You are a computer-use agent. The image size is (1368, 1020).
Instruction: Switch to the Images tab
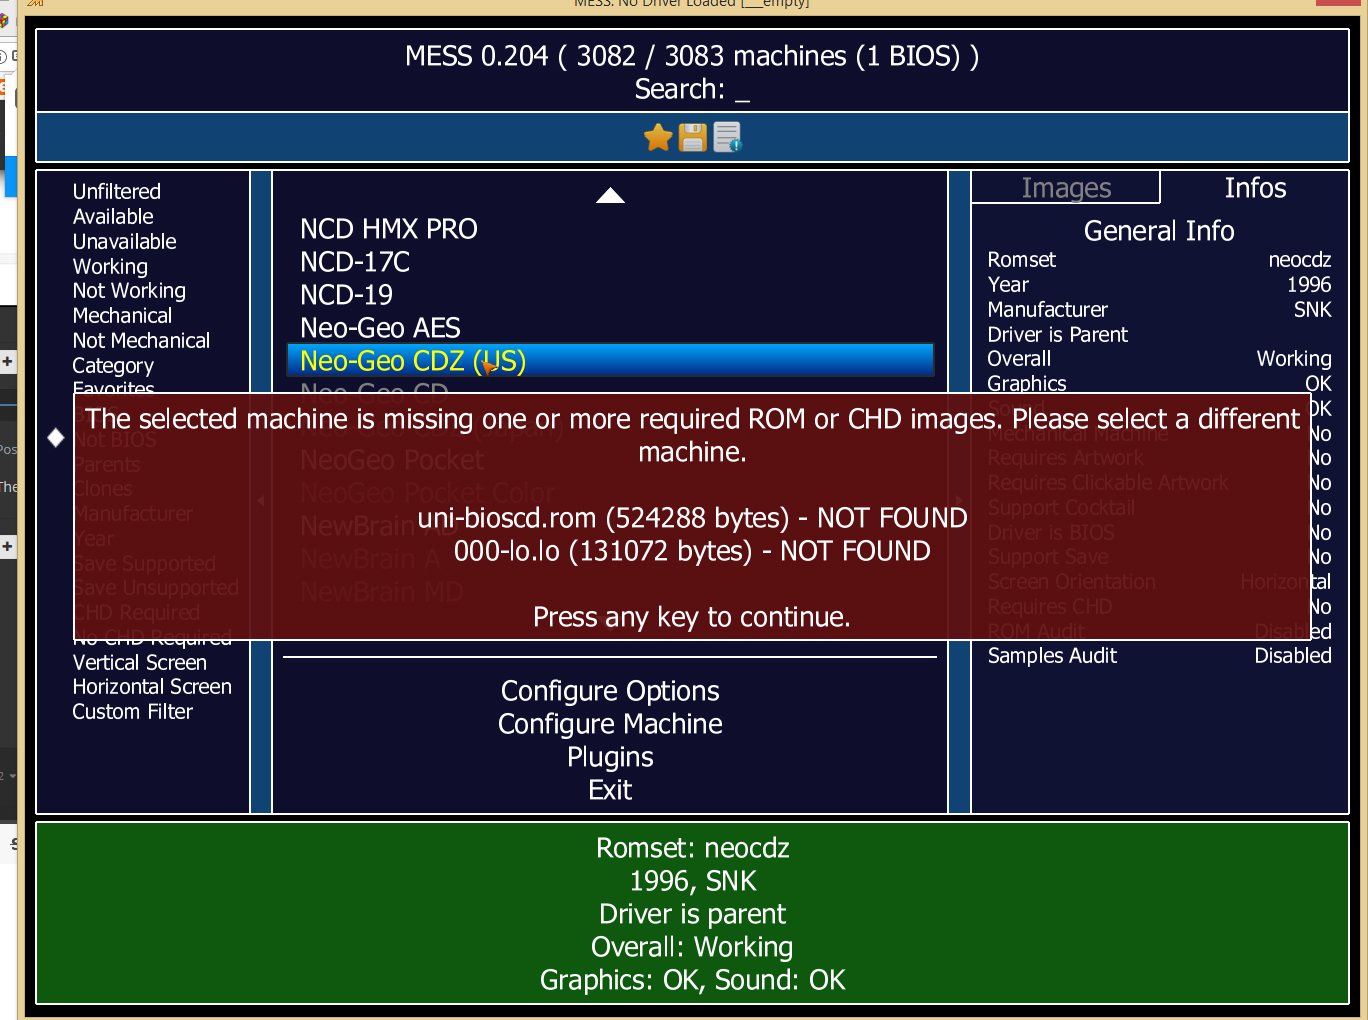pyautogui.click(x=1066, y=188)
